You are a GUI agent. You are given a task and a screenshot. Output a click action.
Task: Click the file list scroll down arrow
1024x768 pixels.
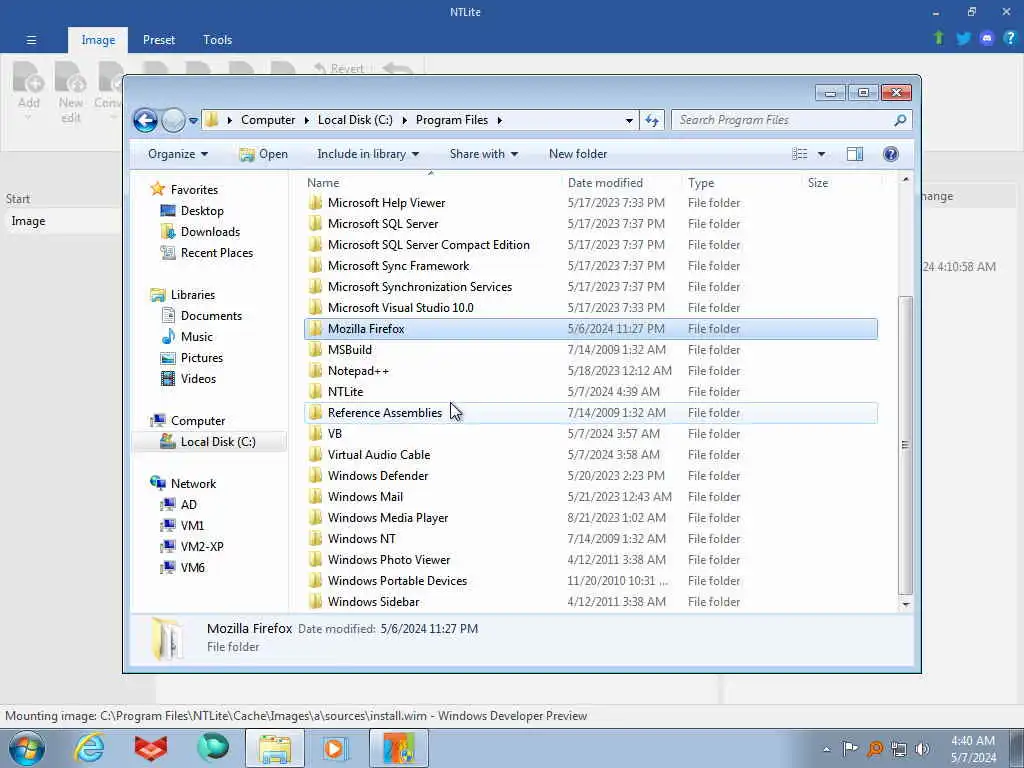pyautogui.click(x=905, y=605)
